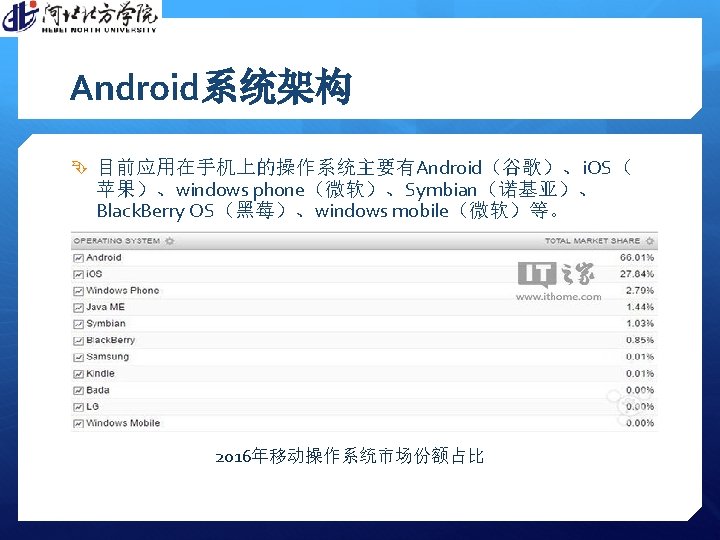Click the Samsung row 0.01% value
The height and width of the screenshot is (540, 720).
(640, 357)
